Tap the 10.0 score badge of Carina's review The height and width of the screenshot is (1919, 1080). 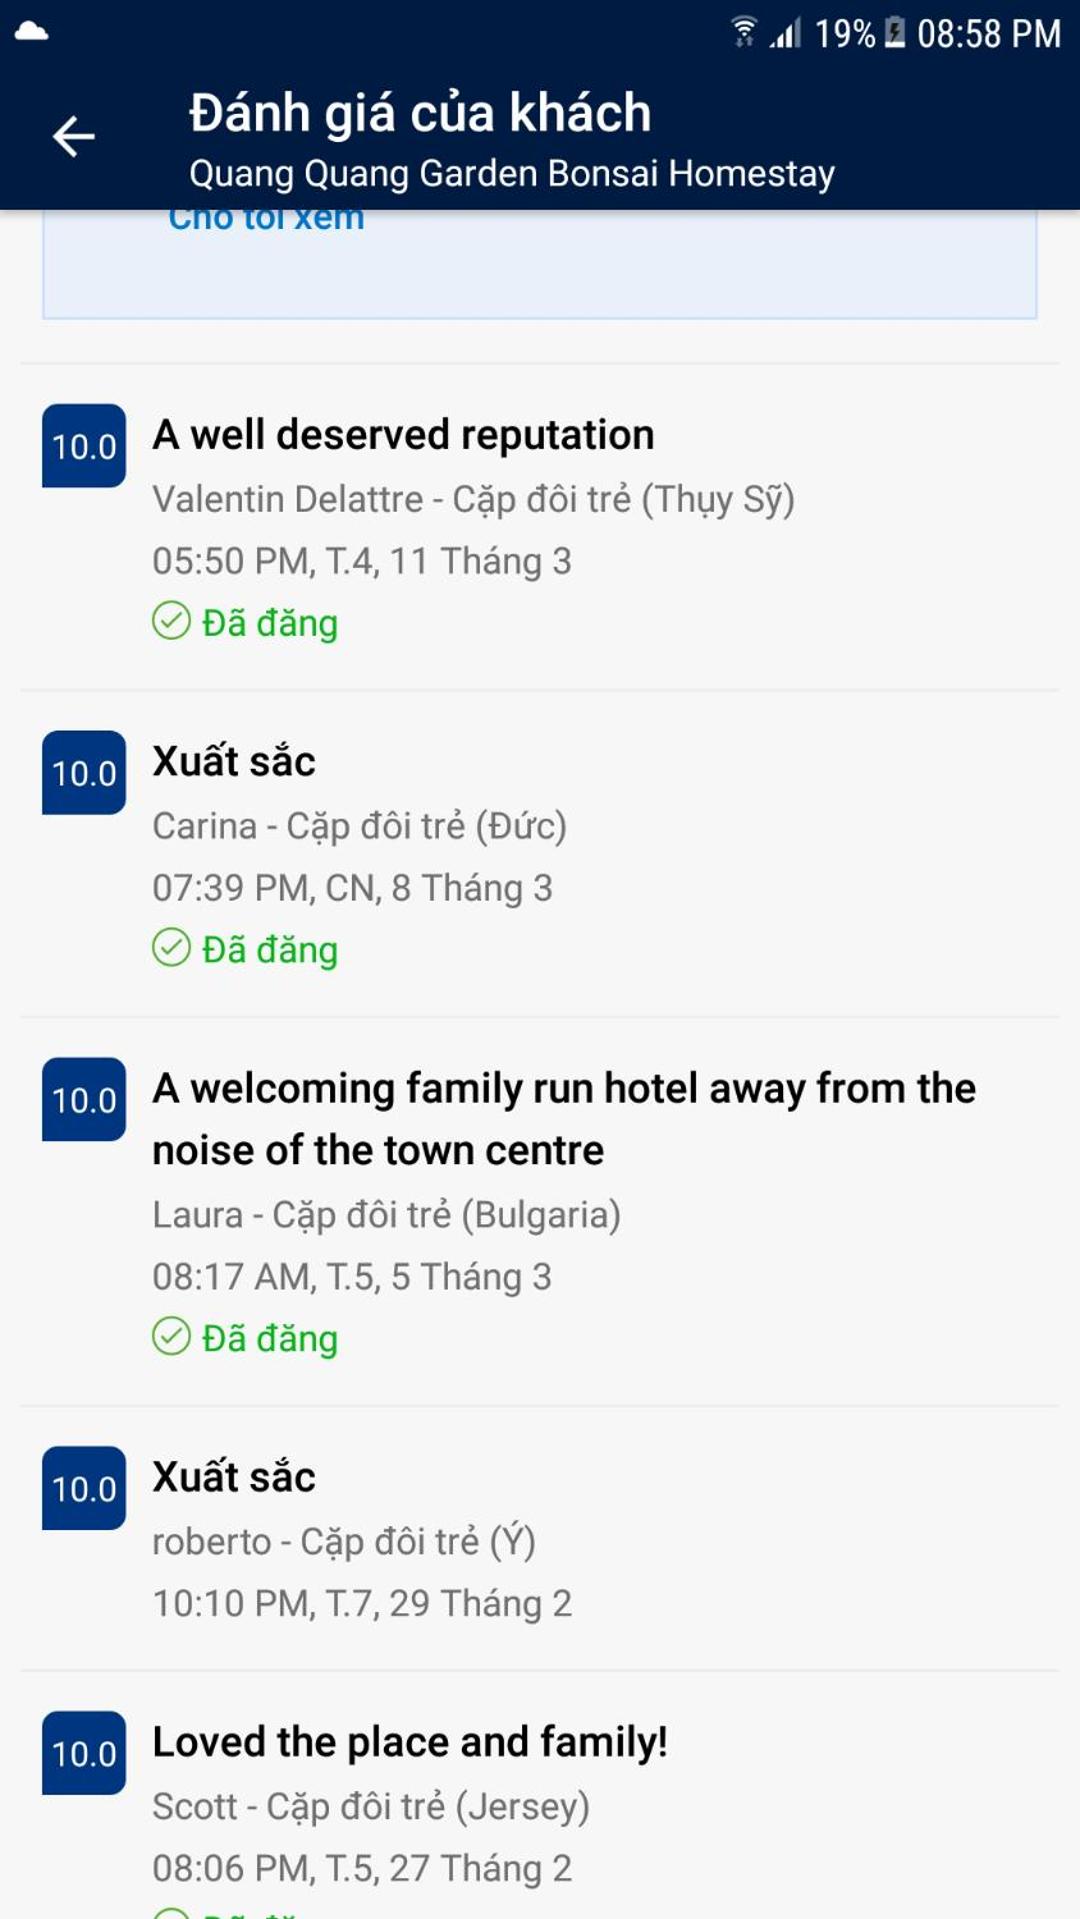click(84, 773)
